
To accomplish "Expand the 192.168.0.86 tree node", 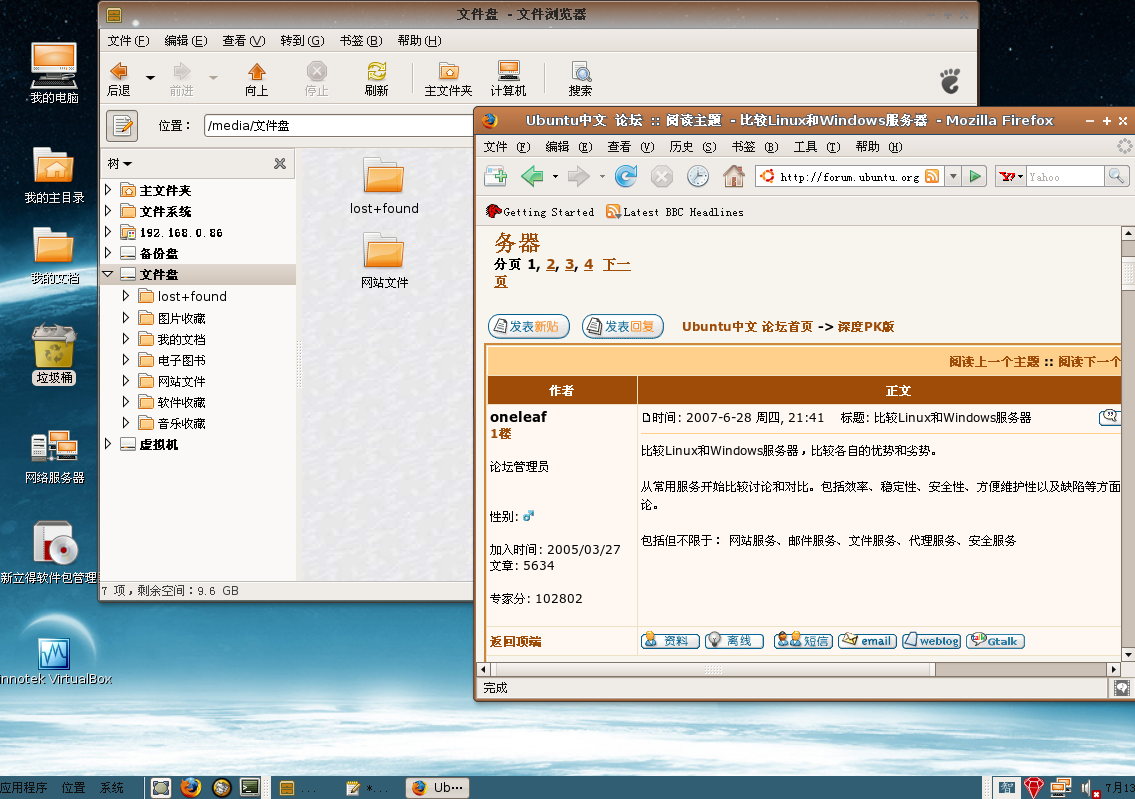I will click(108, 232).
